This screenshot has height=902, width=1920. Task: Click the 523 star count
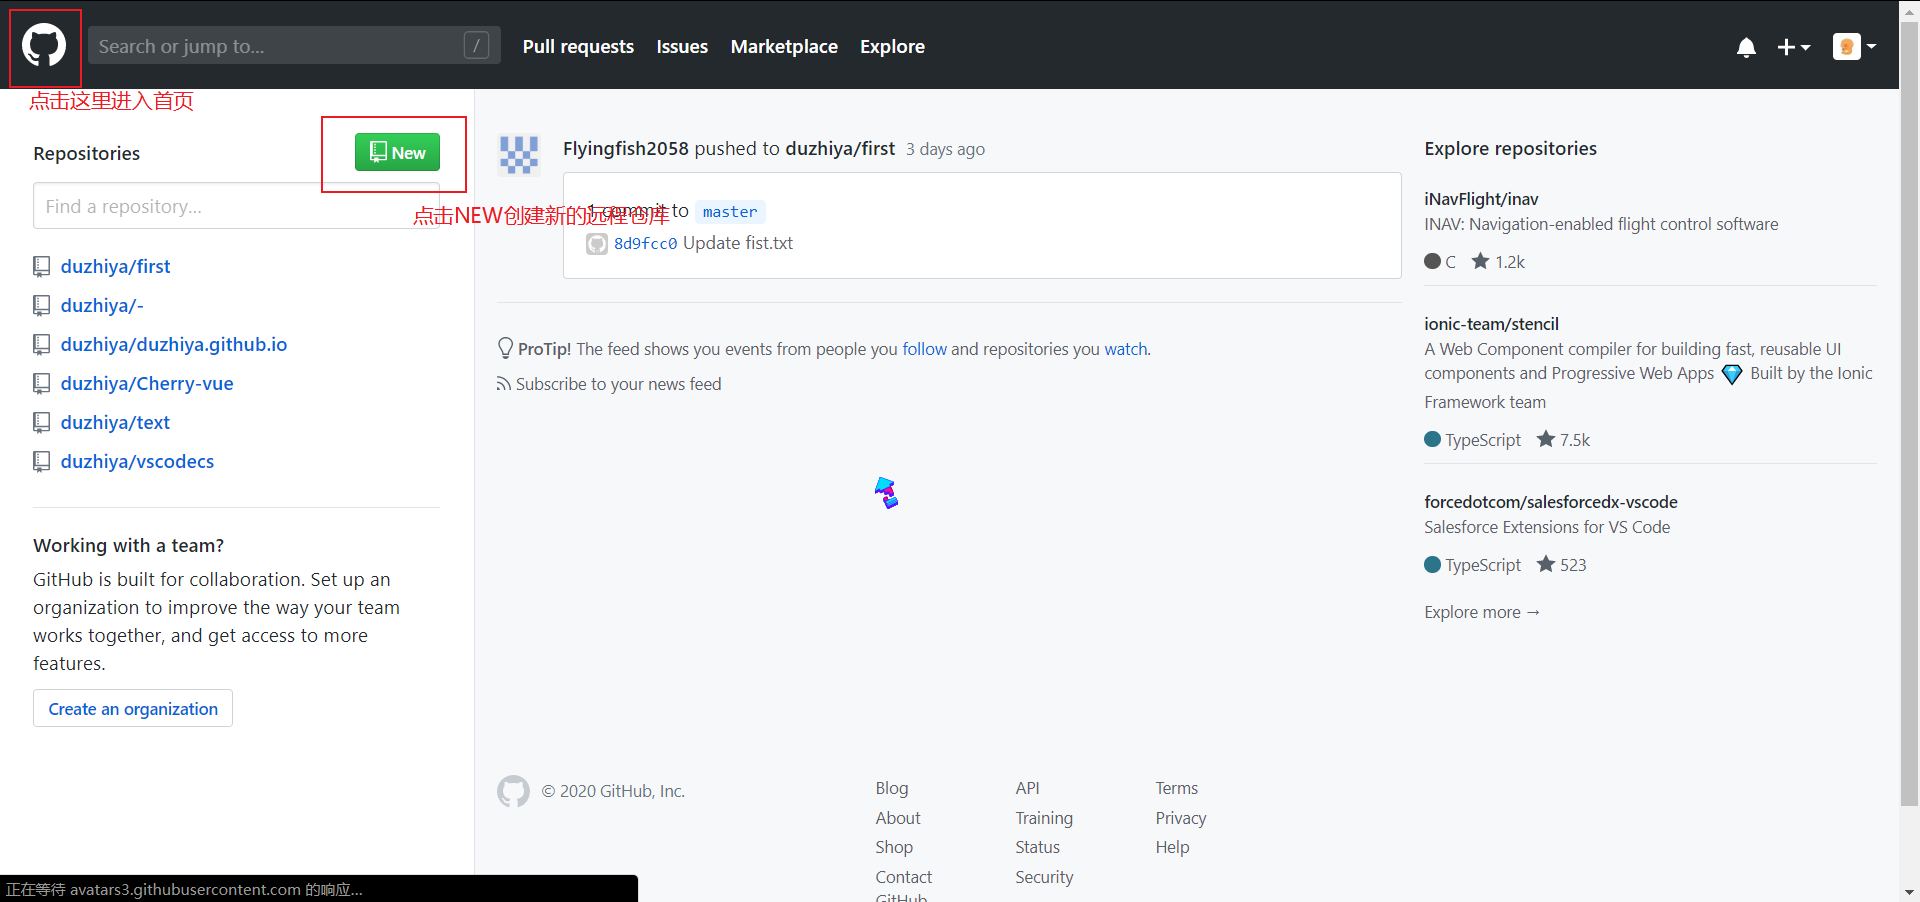click(x=1562, y=564)
